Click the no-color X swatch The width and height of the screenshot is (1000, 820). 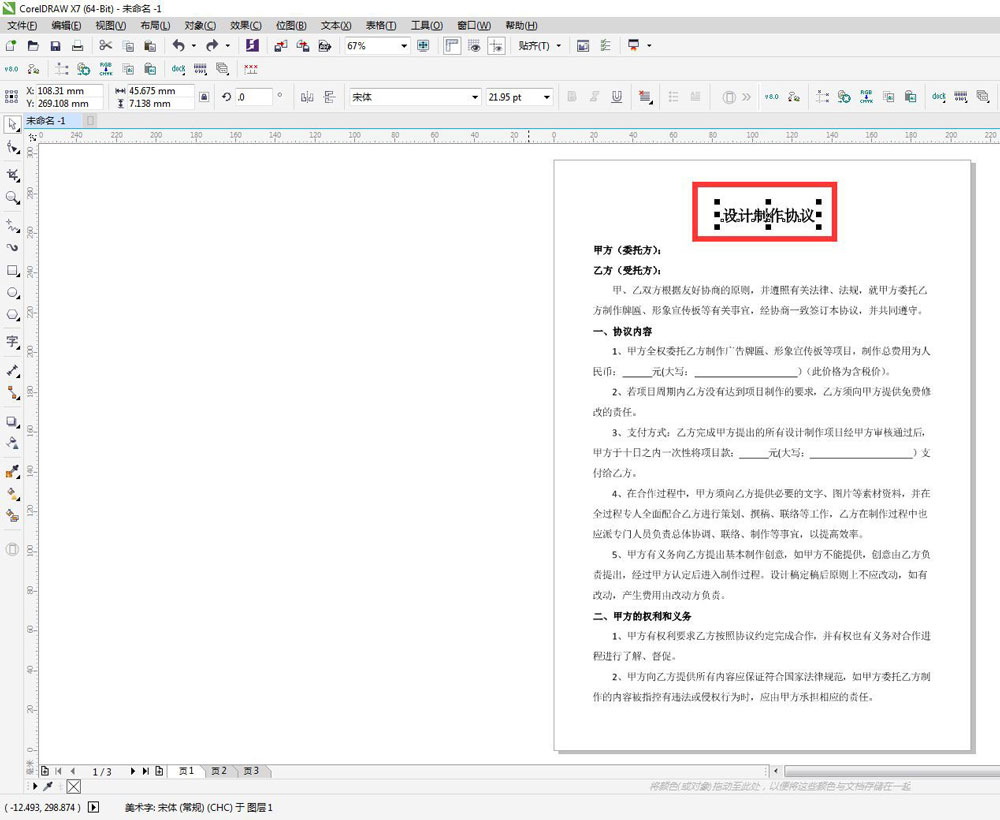click(x=73, y=787)
